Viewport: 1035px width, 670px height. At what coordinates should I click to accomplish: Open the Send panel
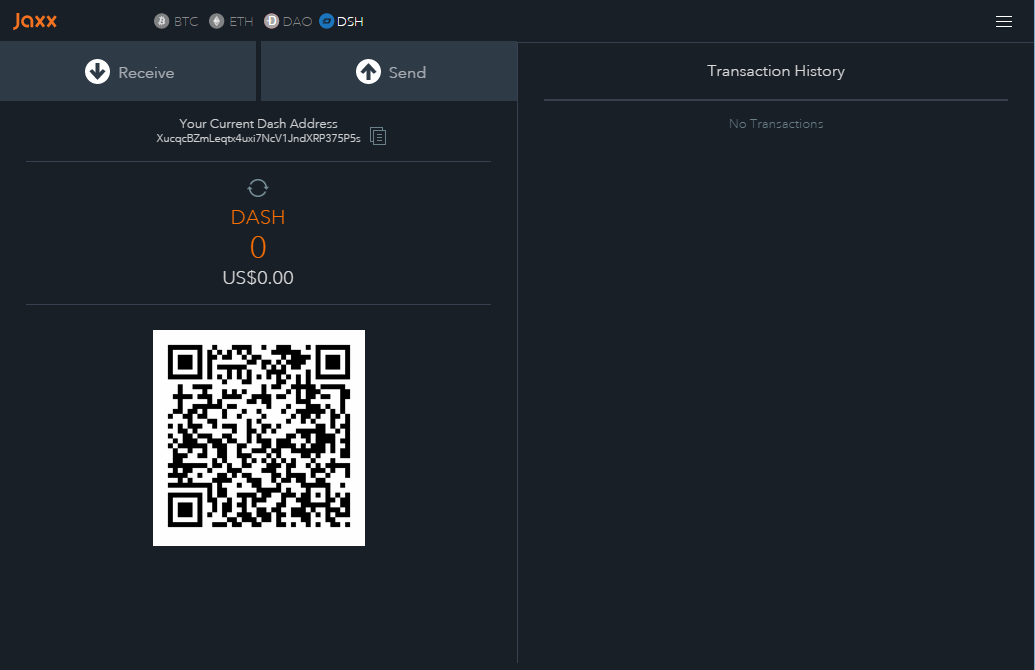(x=389, y=71)
